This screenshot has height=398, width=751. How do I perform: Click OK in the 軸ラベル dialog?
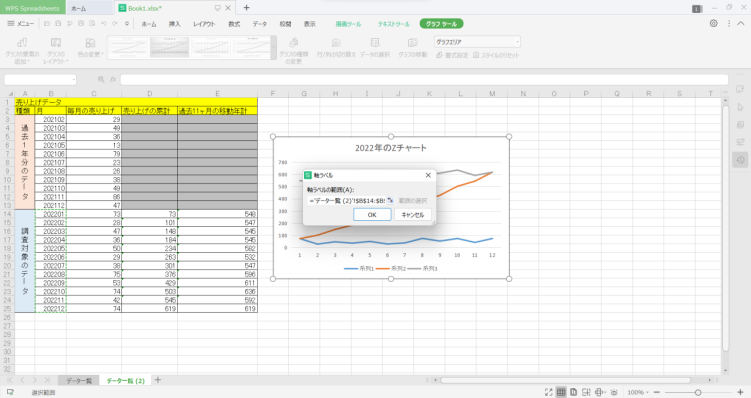(372, 215)
